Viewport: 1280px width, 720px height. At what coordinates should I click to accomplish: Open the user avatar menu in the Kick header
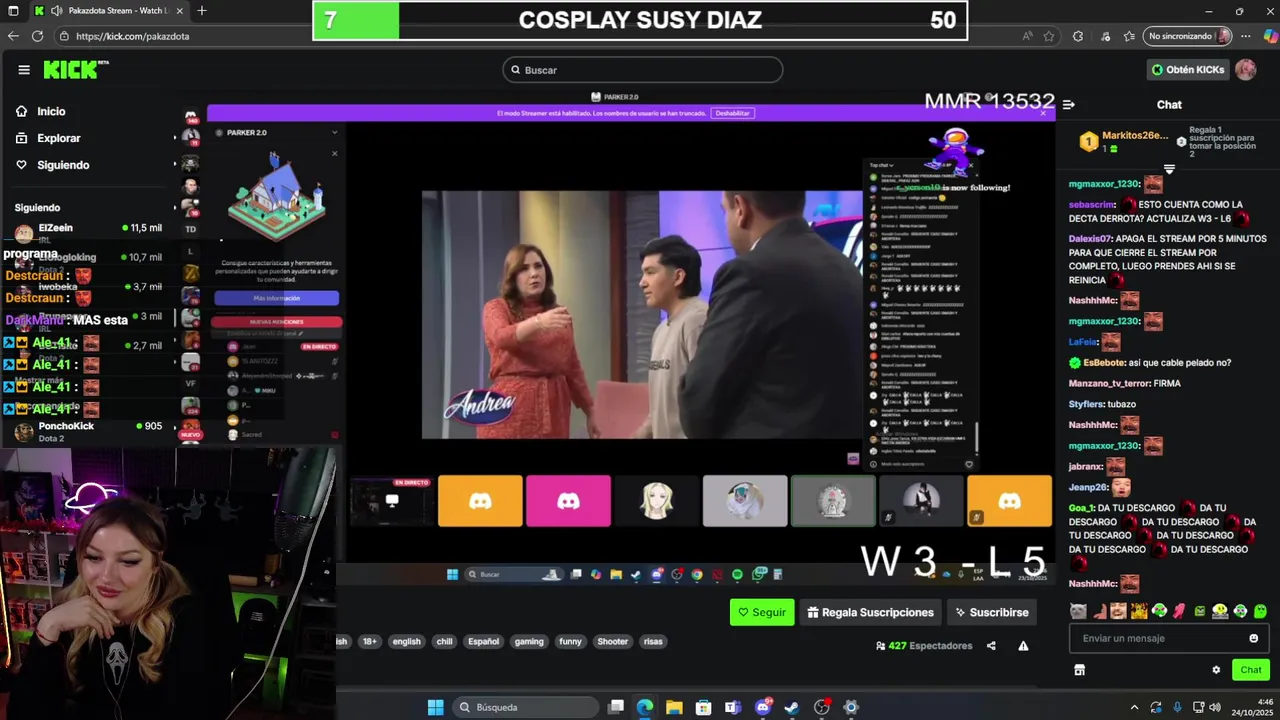pyautogui.click(x=1245, y=70)
